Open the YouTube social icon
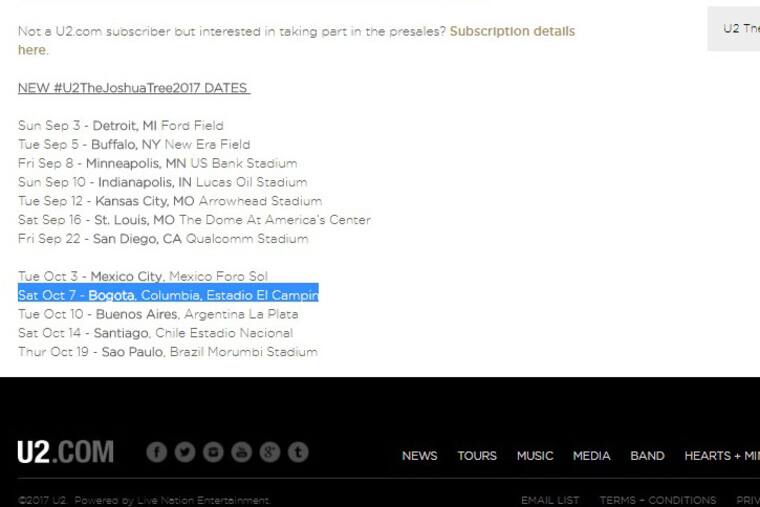The image size is (760, 507). pyautogui.click(x=241, y=452)
